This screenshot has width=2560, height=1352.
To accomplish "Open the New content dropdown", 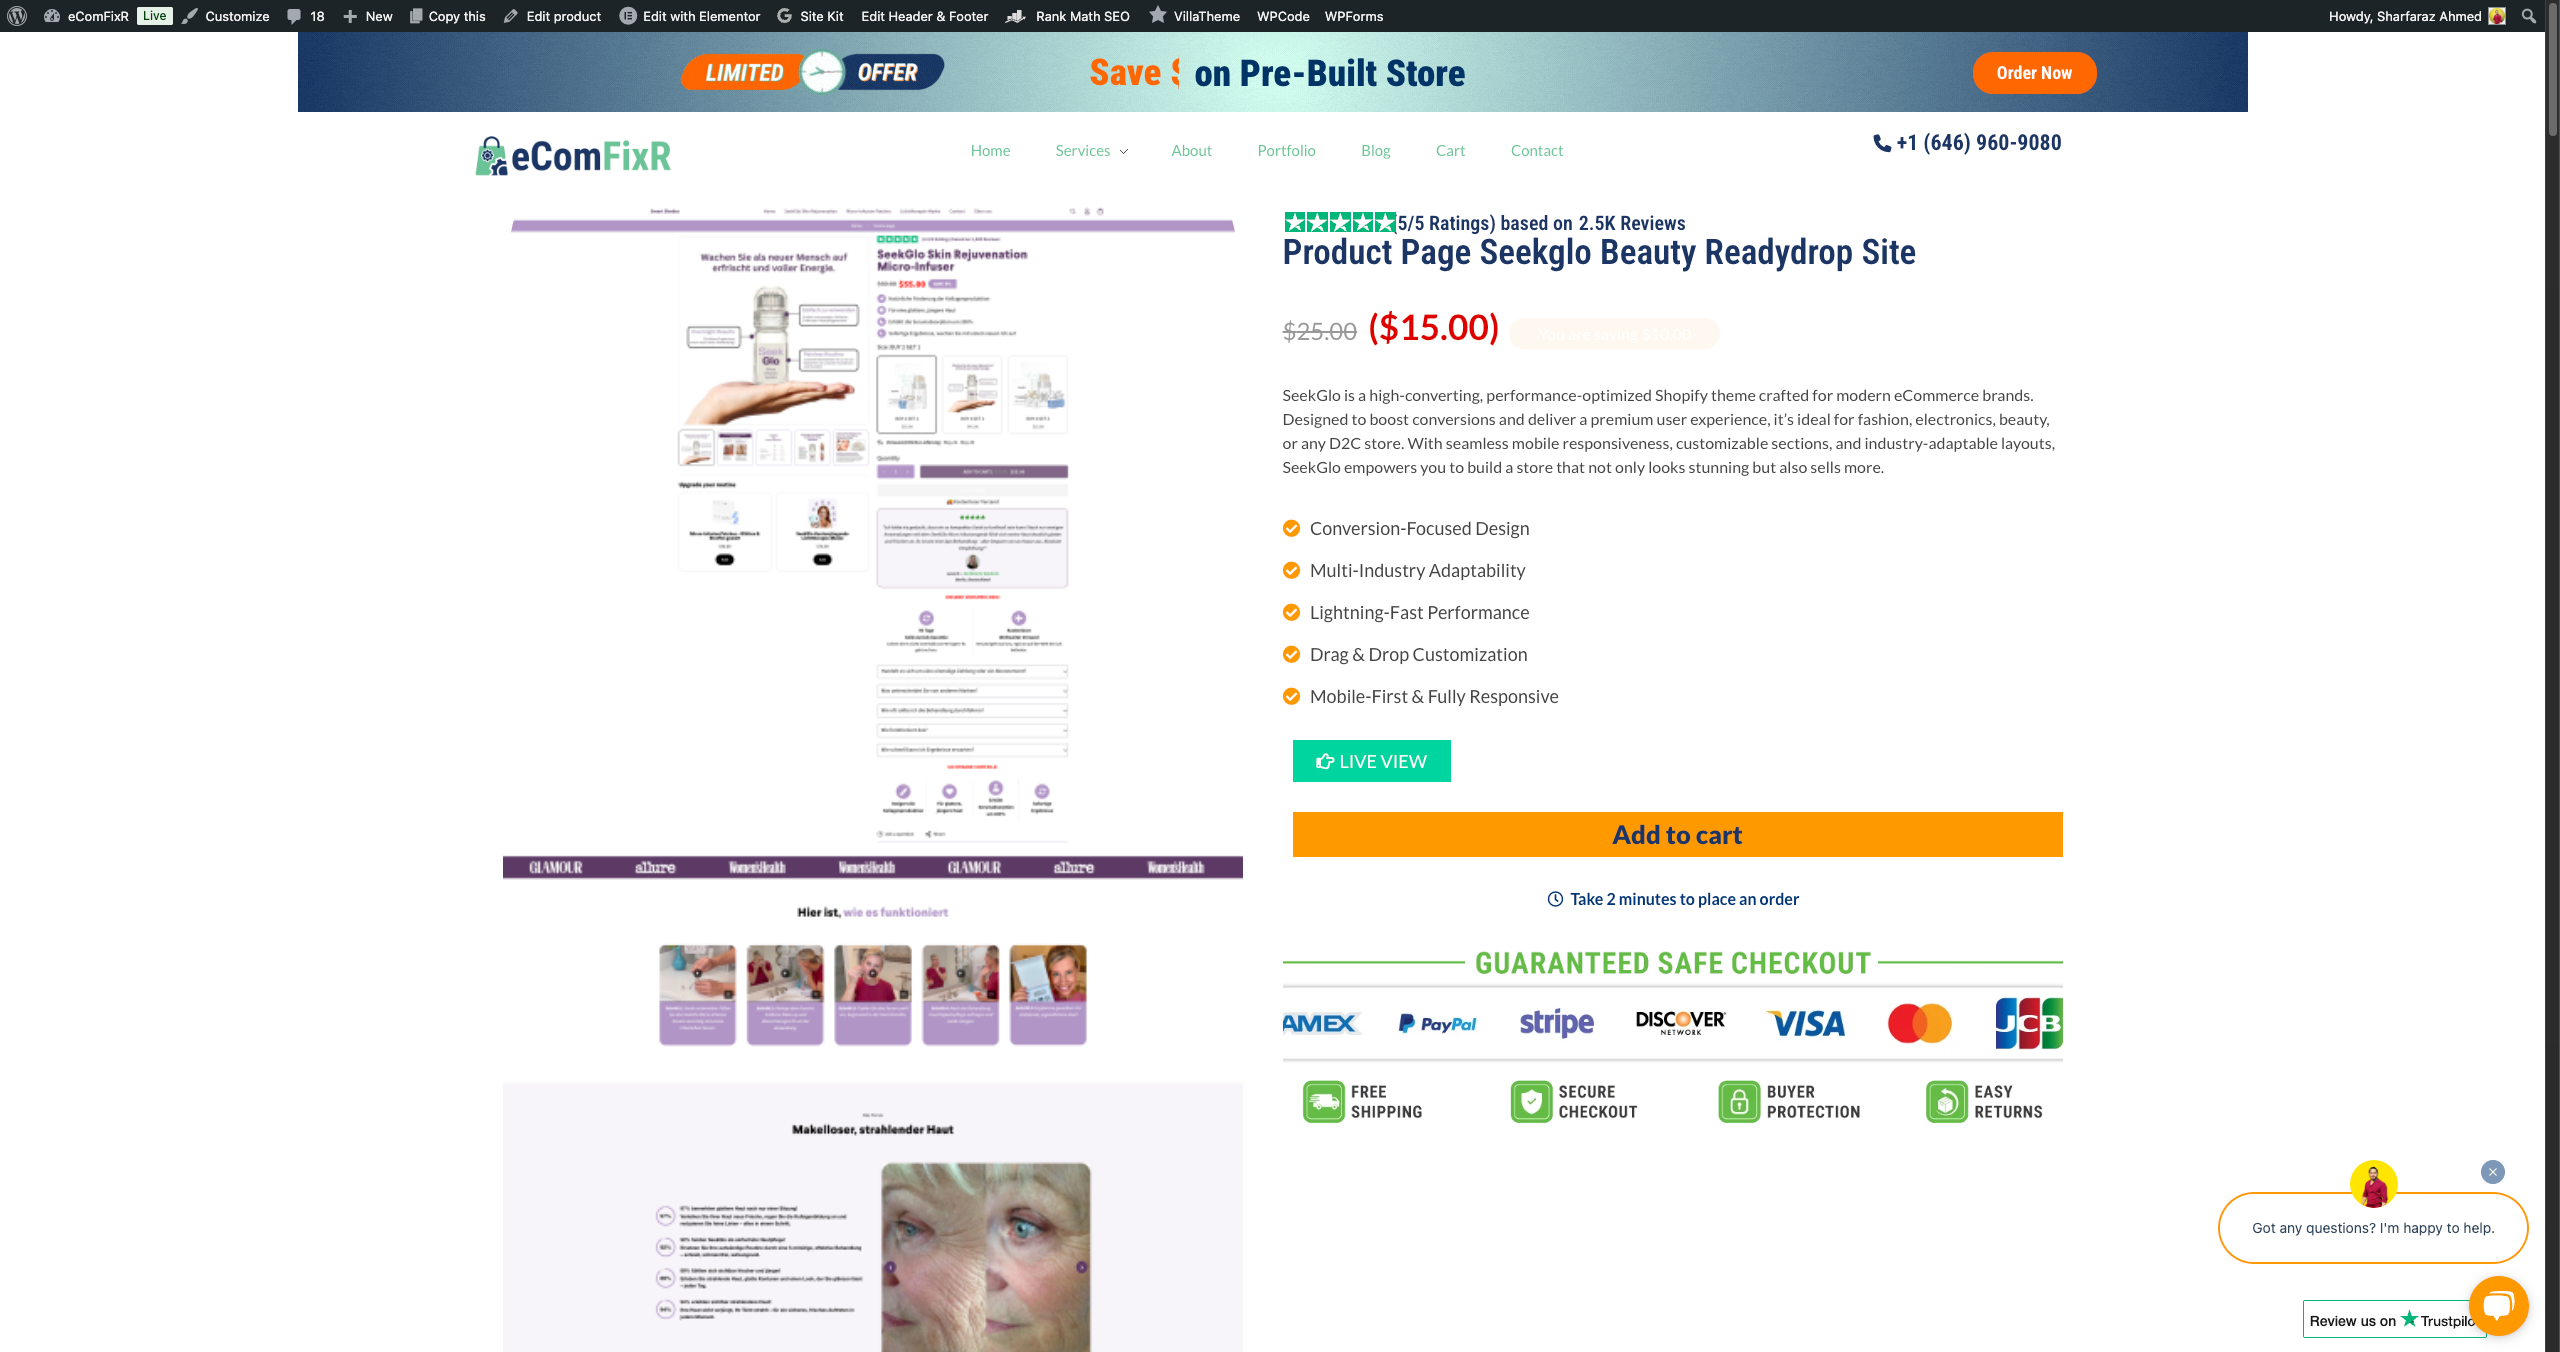I will (368, 16).
